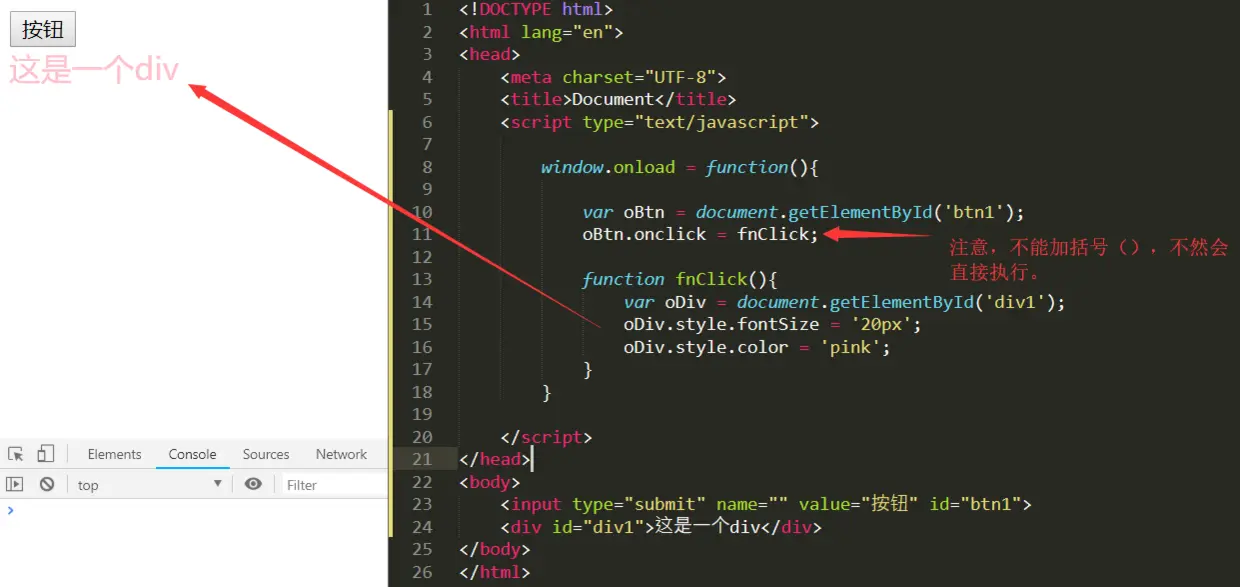Viewport: 1240px width, 587px height.
Task: Switch to the Console tab
Action: 192,454
